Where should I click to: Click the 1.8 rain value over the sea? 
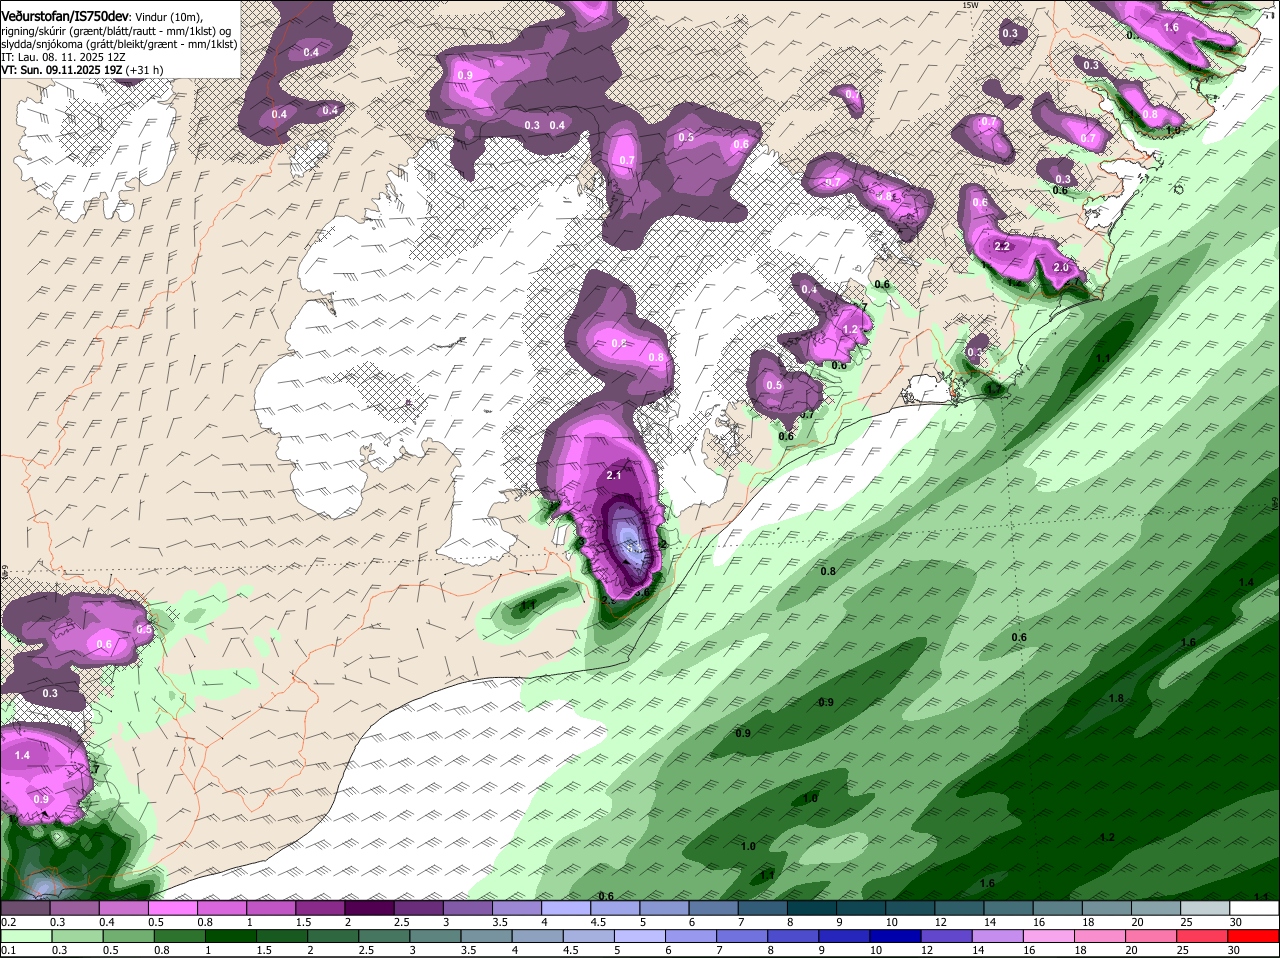pyautogui.click(x=1116, y=698)
